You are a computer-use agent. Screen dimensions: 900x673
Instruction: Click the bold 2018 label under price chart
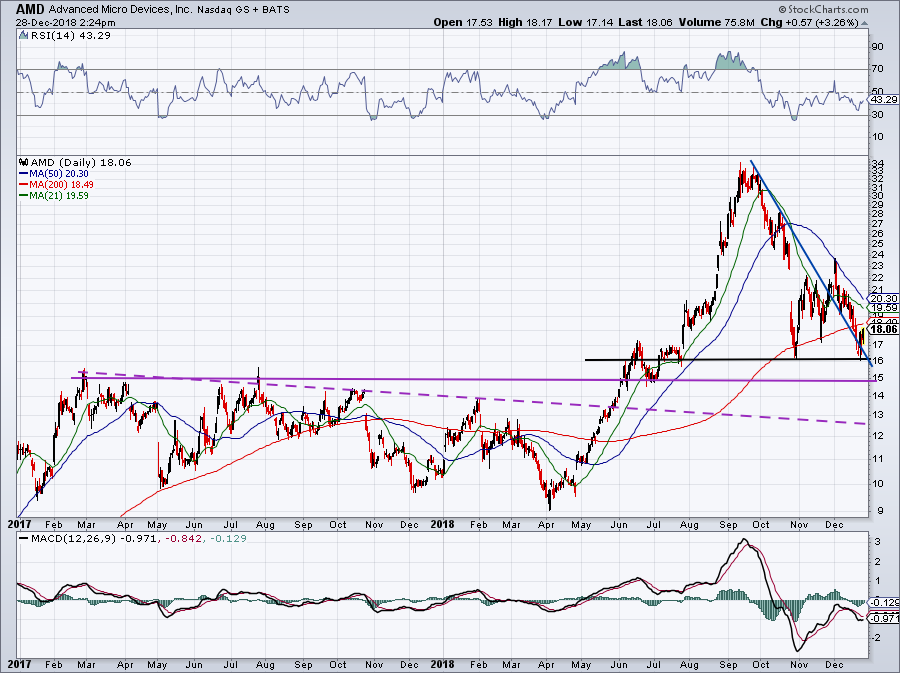(x=443, y=524)
